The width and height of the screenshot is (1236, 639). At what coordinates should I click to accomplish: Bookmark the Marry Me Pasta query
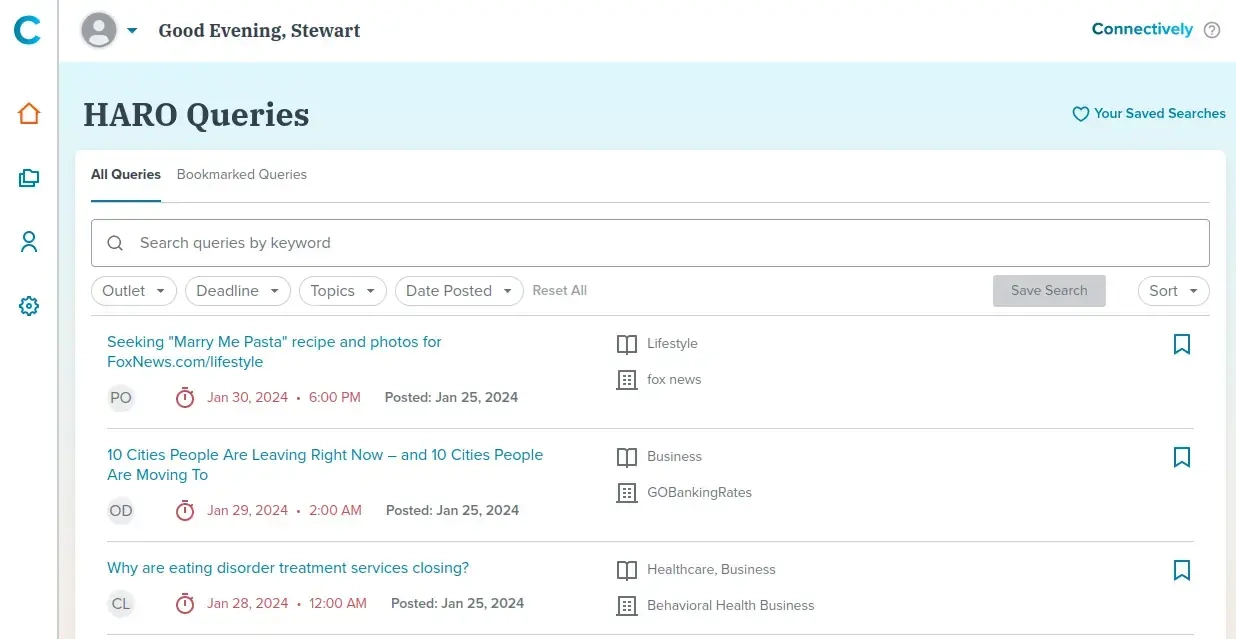pos(1181,344)
